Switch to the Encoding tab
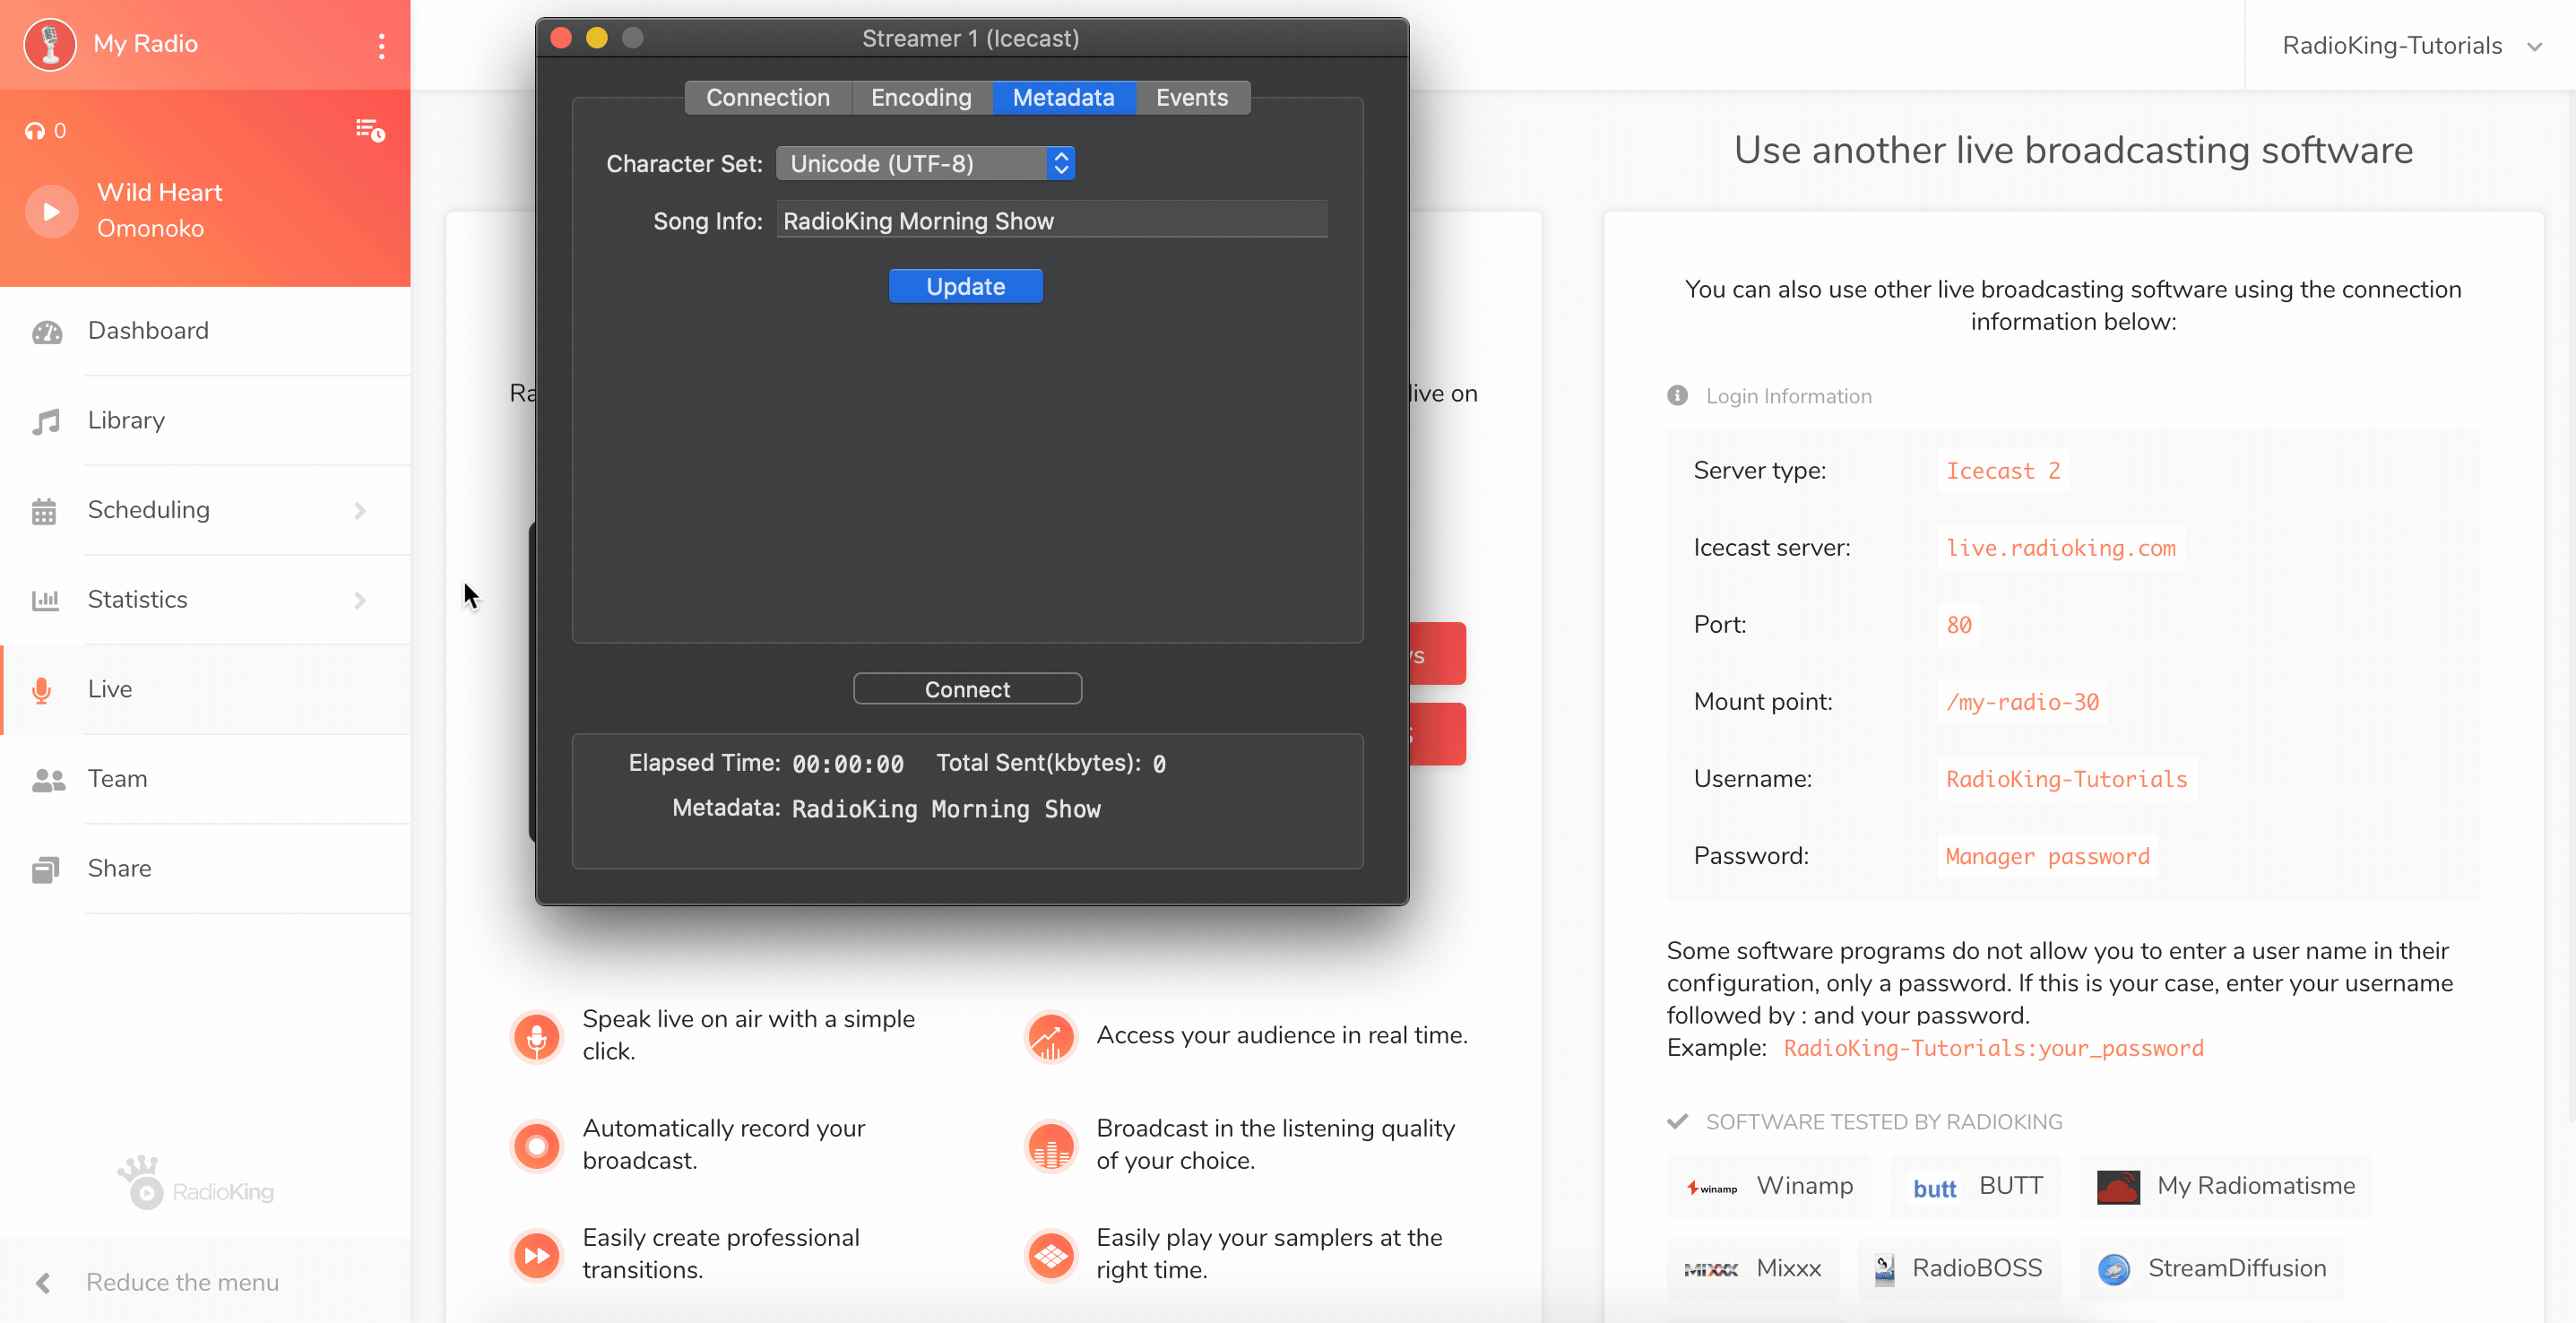 point(920,97)
